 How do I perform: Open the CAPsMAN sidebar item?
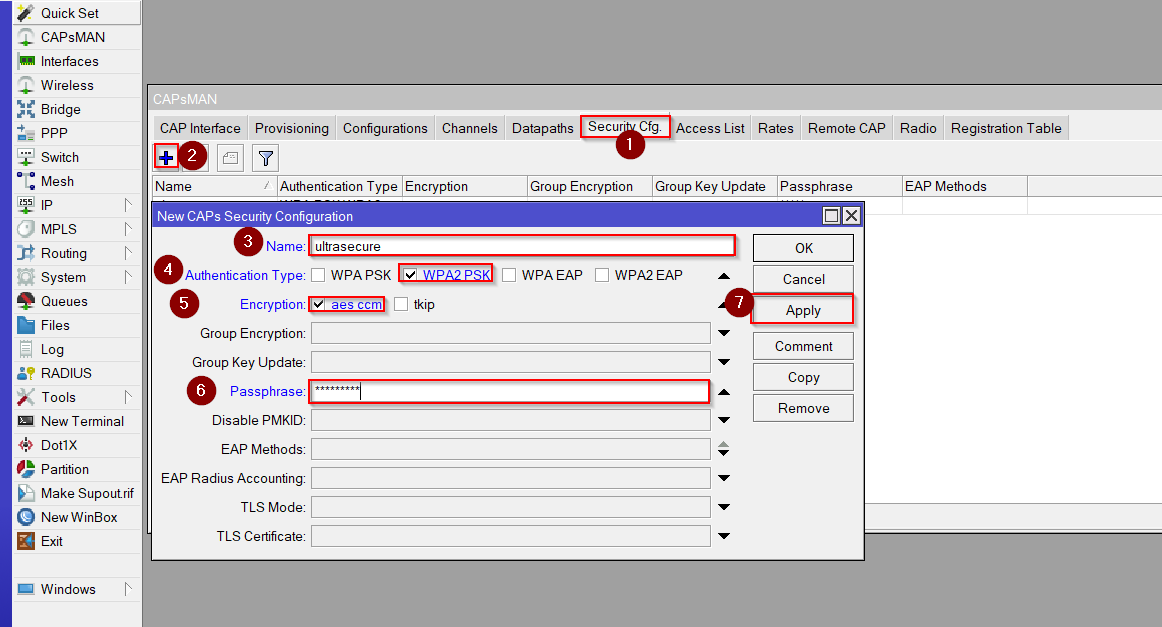72,37
